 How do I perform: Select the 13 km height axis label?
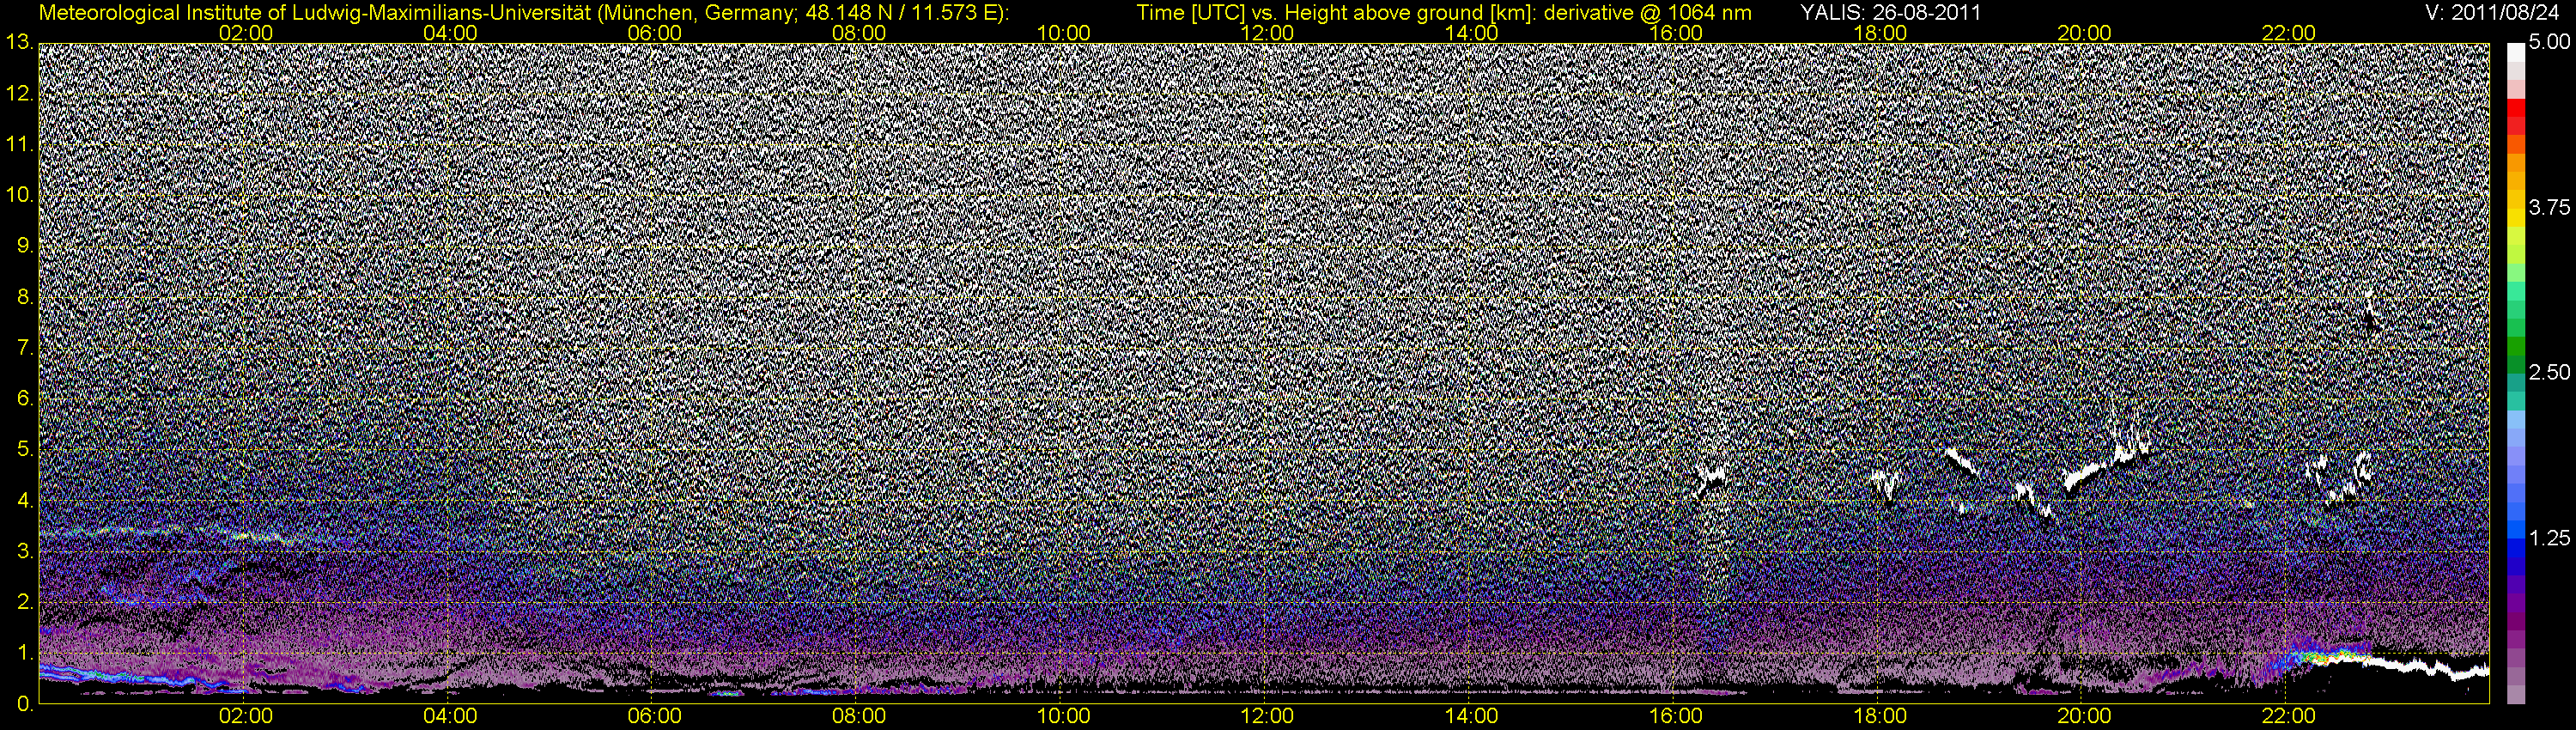point(18,43)
